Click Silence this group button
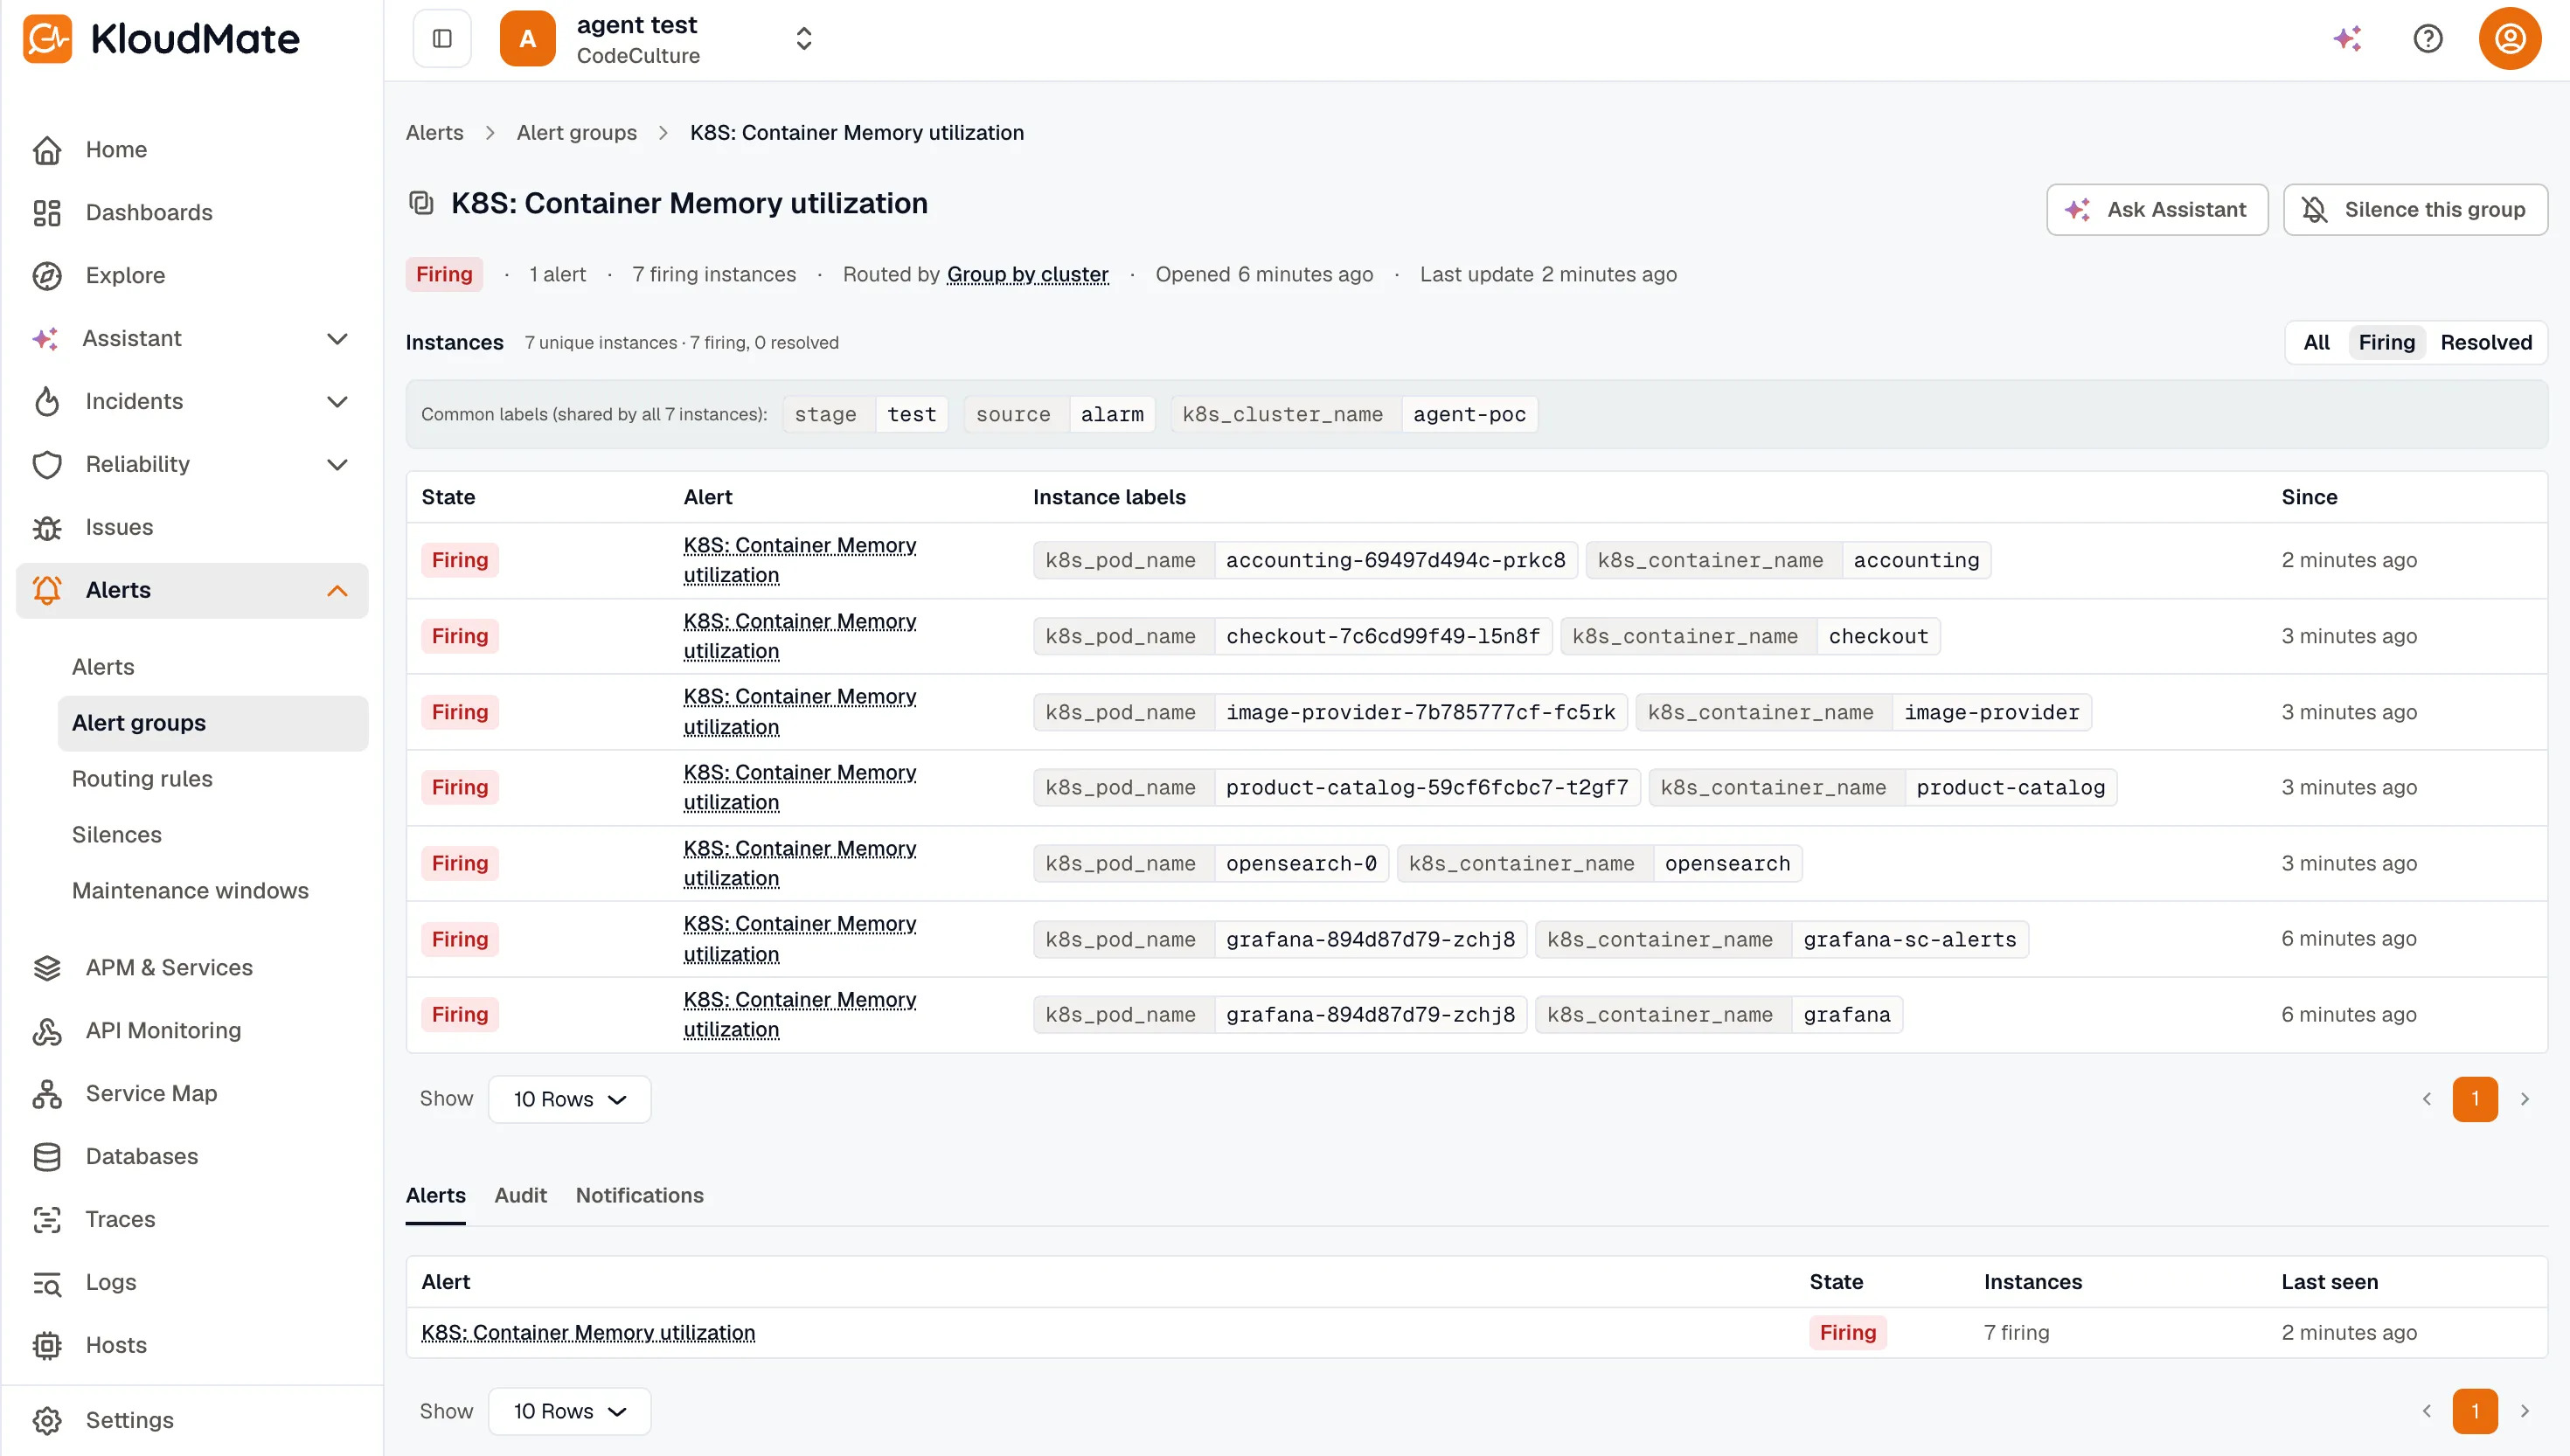Image resolution: width=2570 pixels, height=1456 pixels. (x=2414, y=209)
